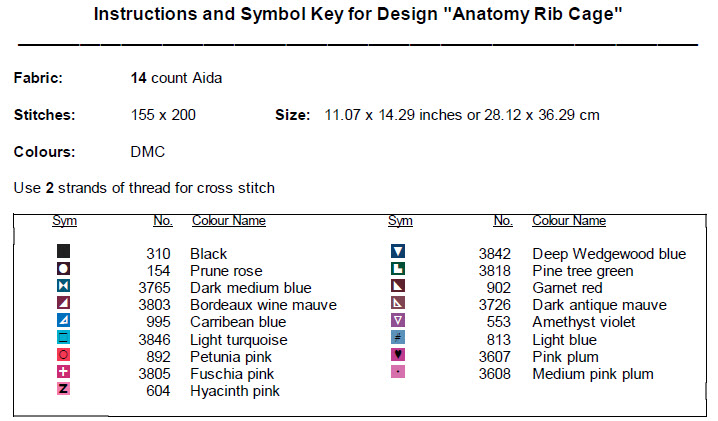Image resolution: width=718 pixels, height=421 pixels.
Task: Select the Amethyst violet triangle symbol
Action: 398,321
